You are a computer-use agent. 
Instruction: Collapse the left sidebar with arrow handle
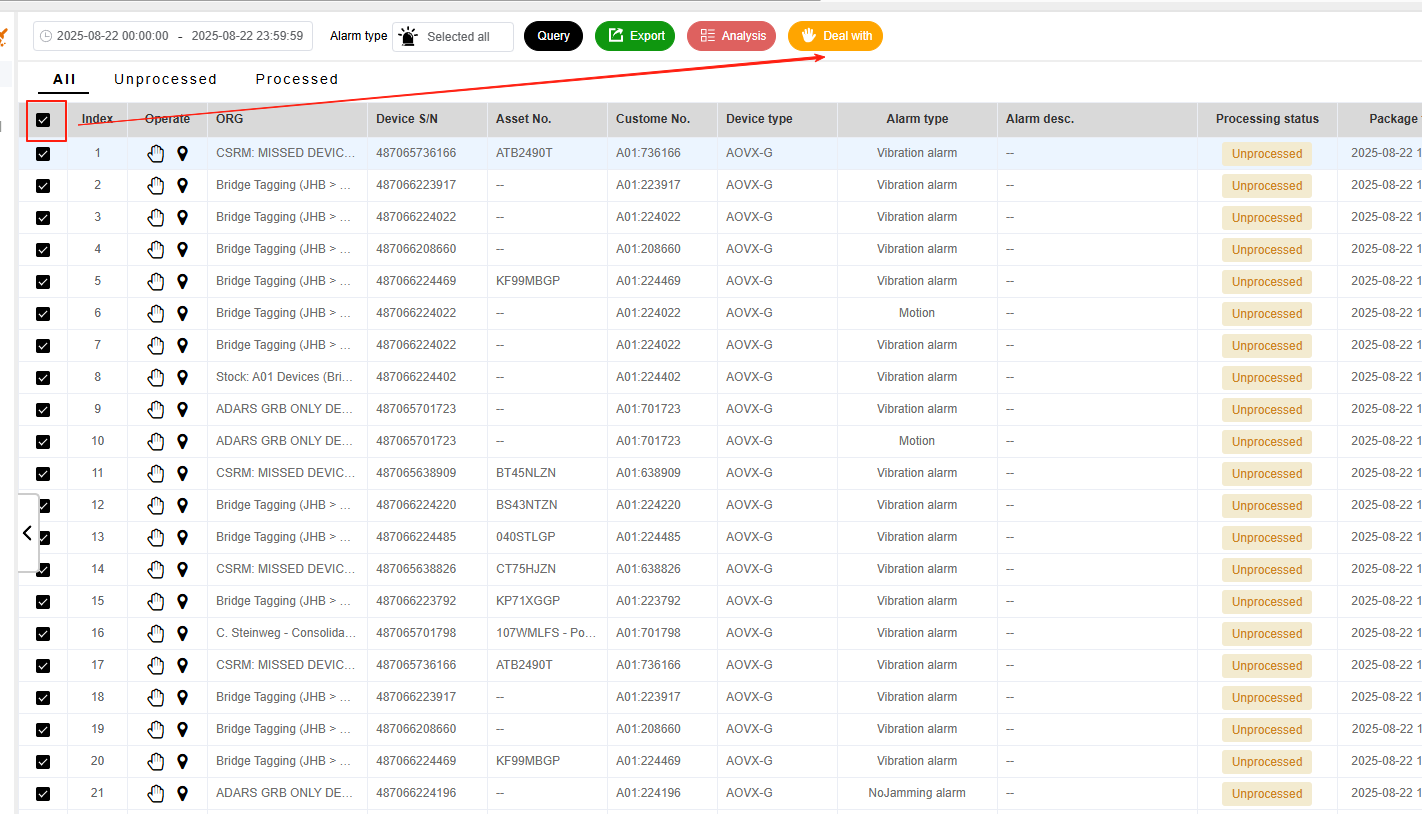pos(28,533)
